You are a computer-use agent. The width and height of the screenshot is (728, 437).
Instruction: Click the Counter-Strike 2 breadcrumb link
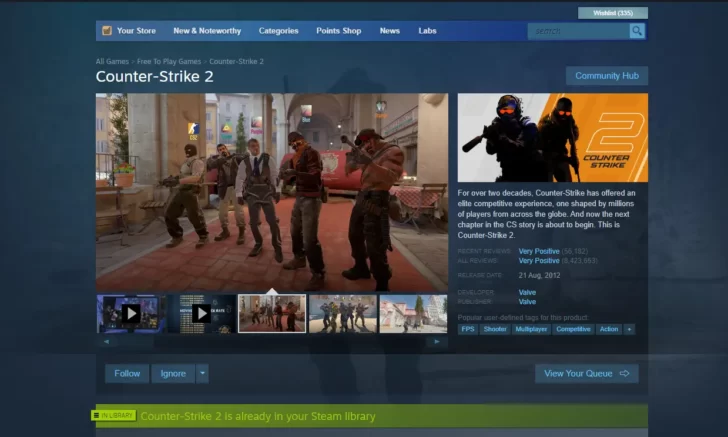click(x=236, y=61)
